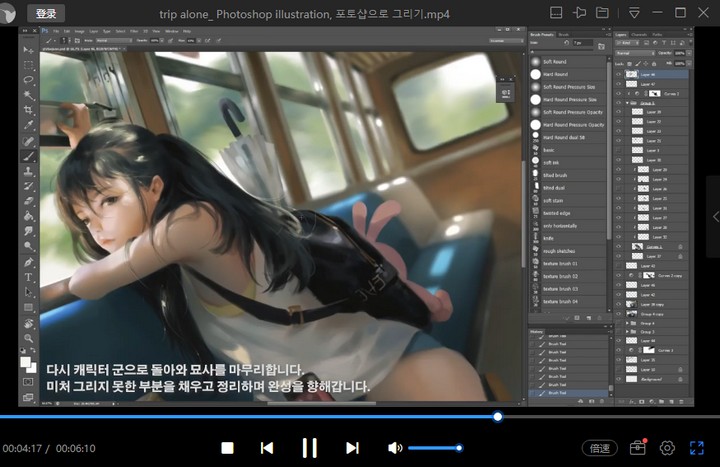This screenshot has width=720, height=467.
Task: Show hidden Group 4 visibility box
Action: tap(619, 323)
